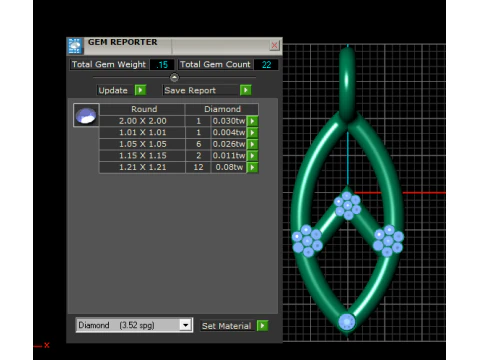Select the round gem thumbnail
480x360 pixels.
pyautogui.click(x=86, y=115)
